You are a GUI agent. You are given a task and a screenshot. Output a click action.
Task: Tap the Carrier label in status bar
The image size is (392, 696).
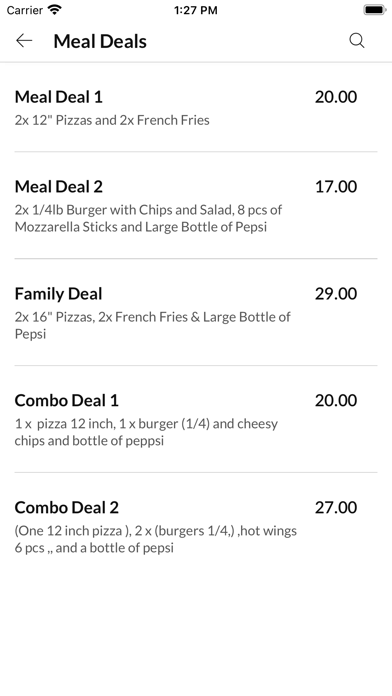click(25, 10)
